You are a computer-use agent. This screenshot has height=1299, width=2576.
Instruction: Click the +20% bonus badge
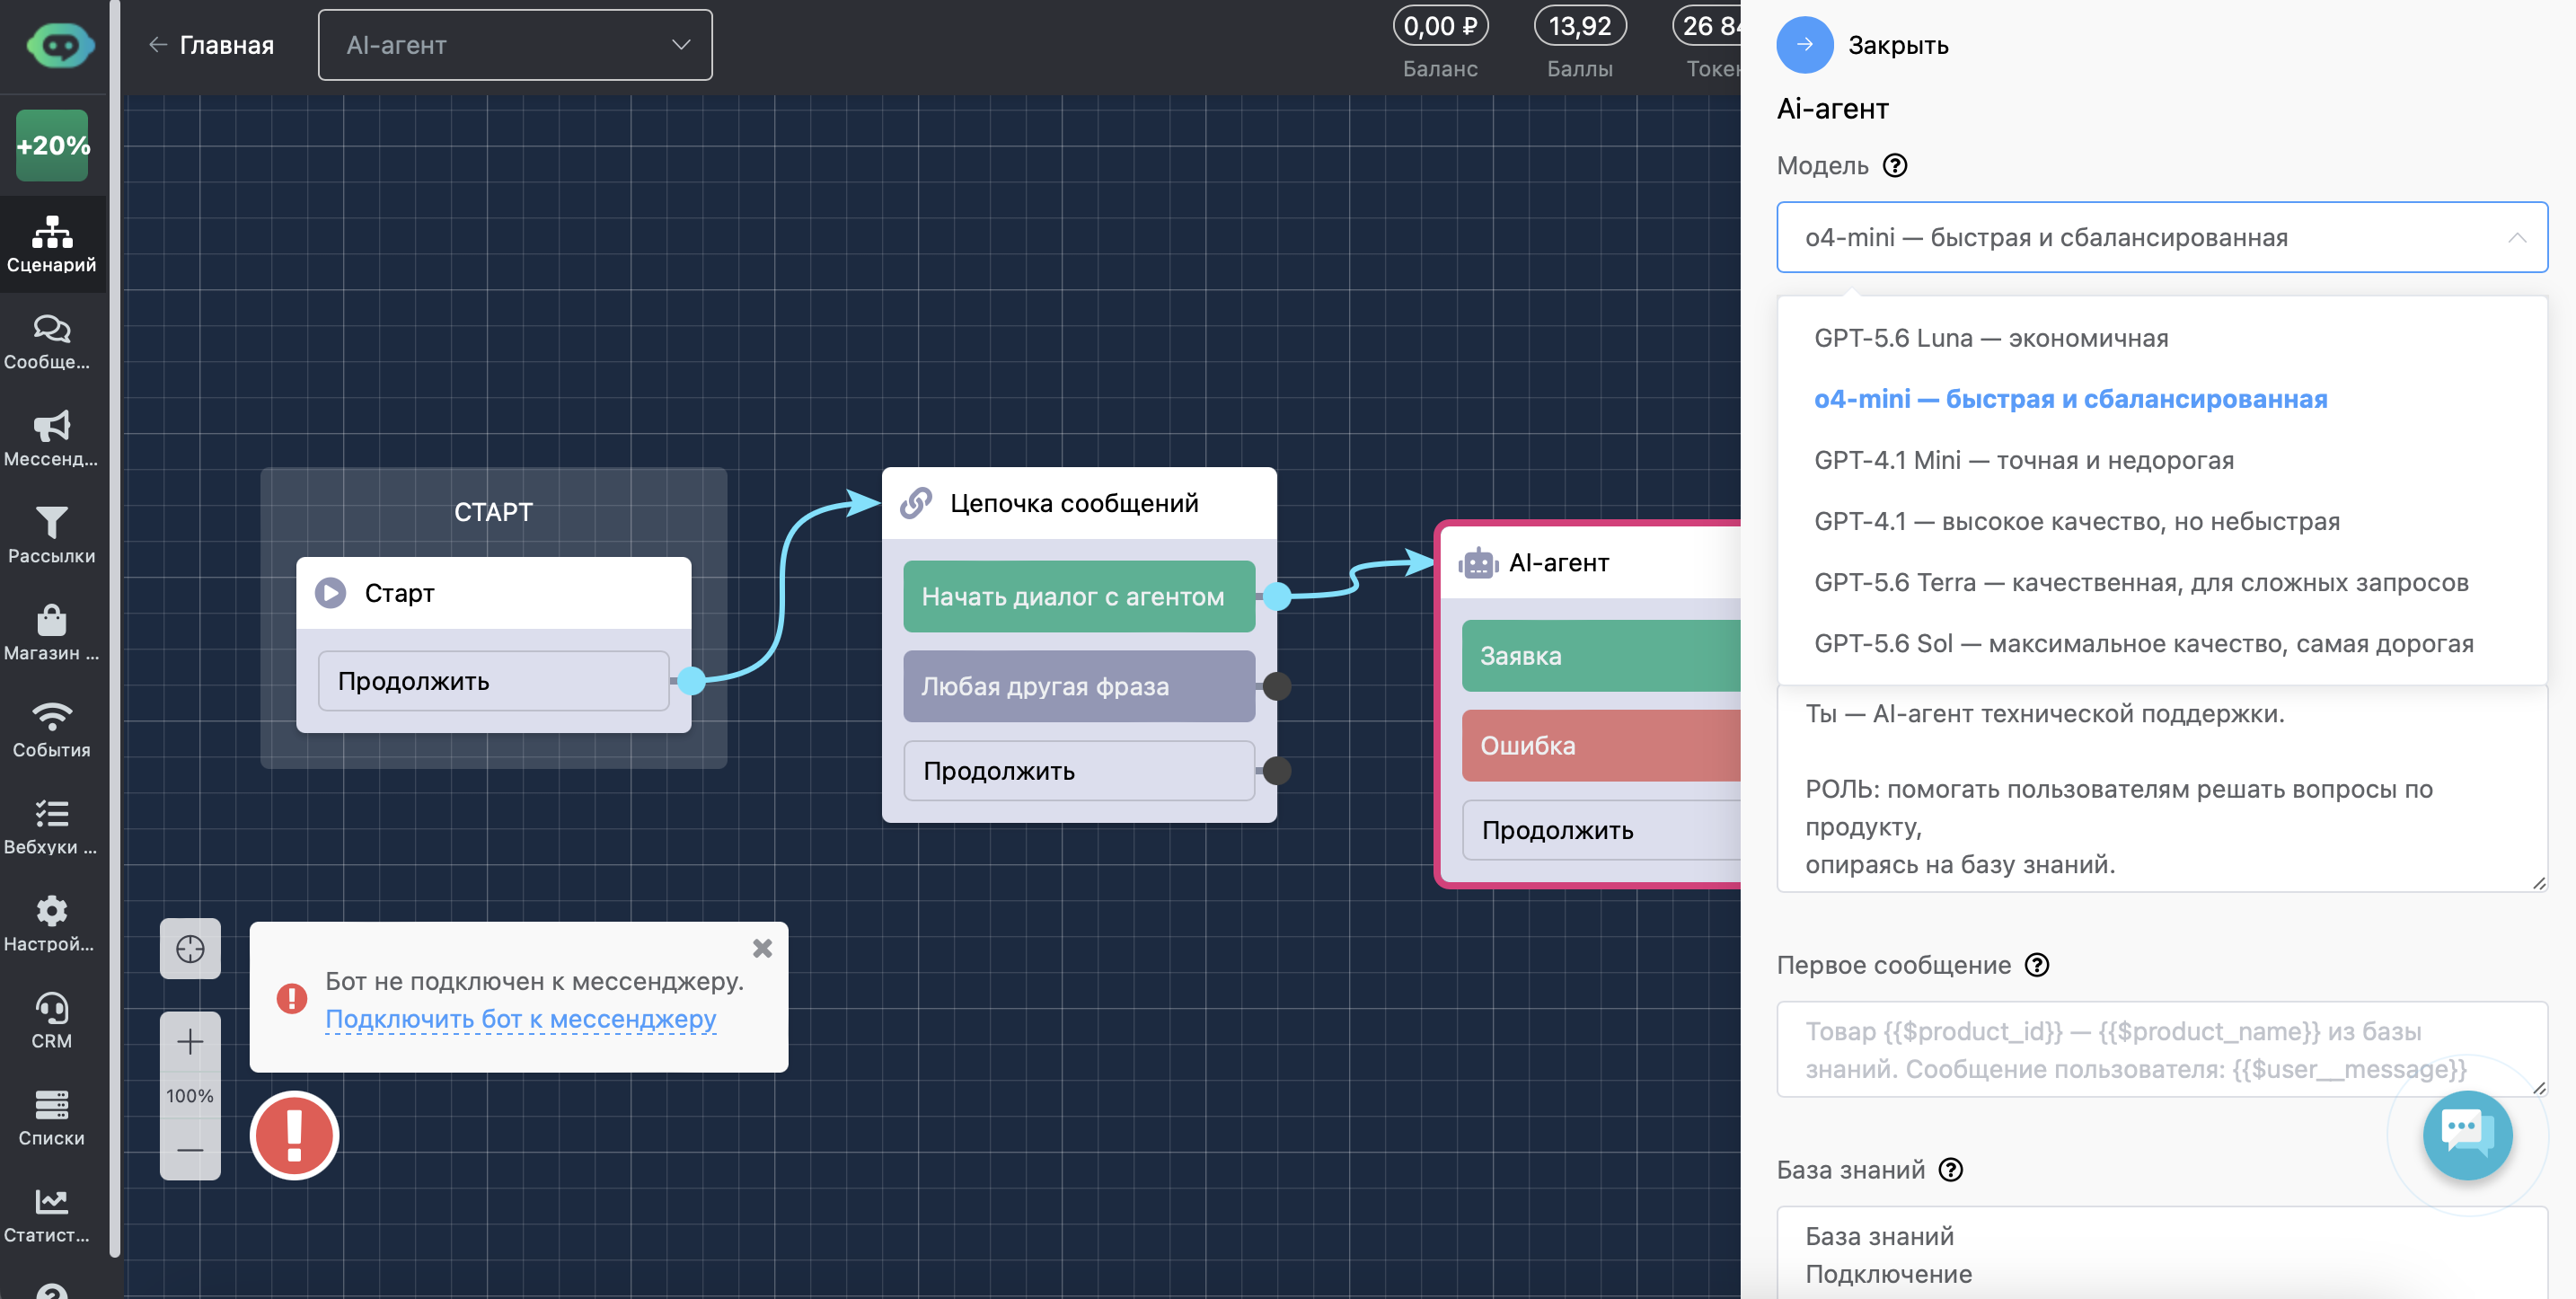pos(52,145)
